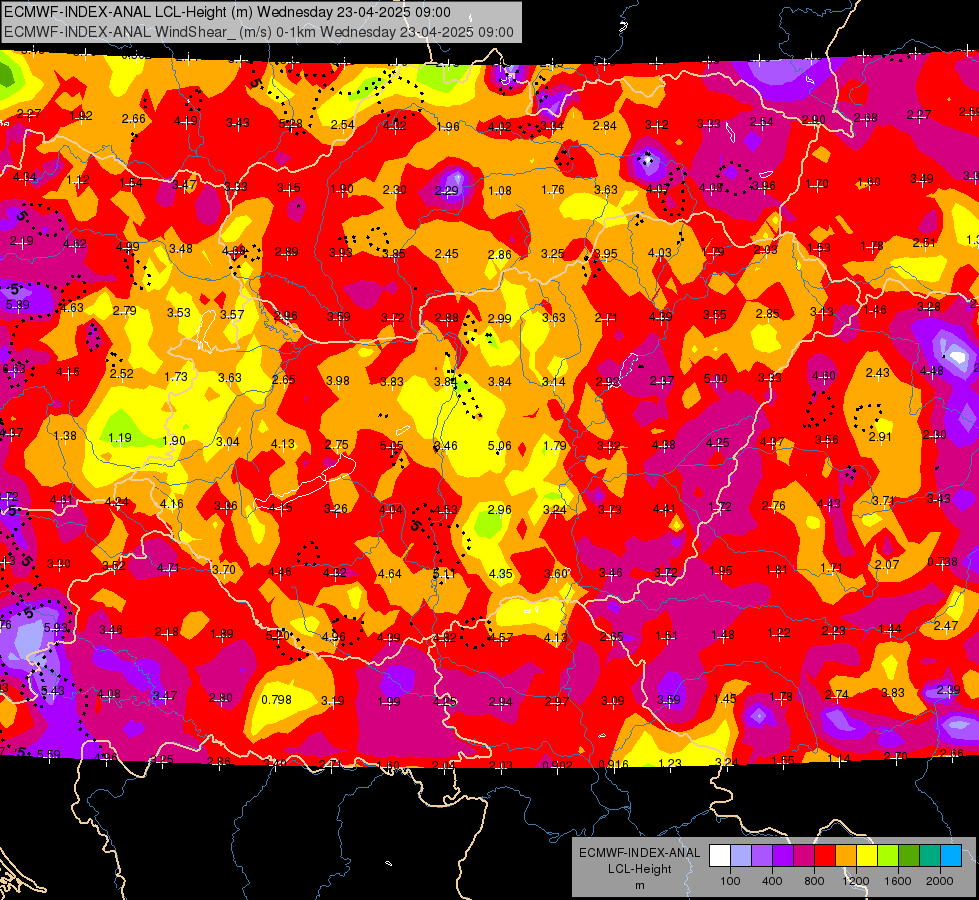Image resolution: width=979 pixels, height=900 pixels.
Task: Click the wind shear value 2.79
Action: point(124,310)
